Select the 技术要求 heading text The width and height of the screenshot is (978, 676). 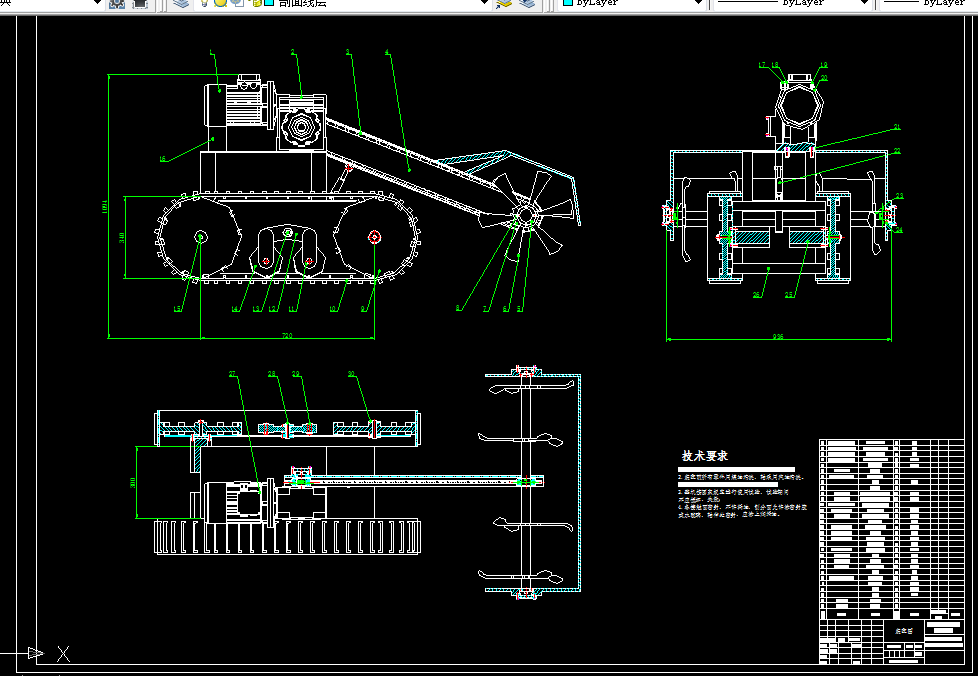(x=705, y=455)
